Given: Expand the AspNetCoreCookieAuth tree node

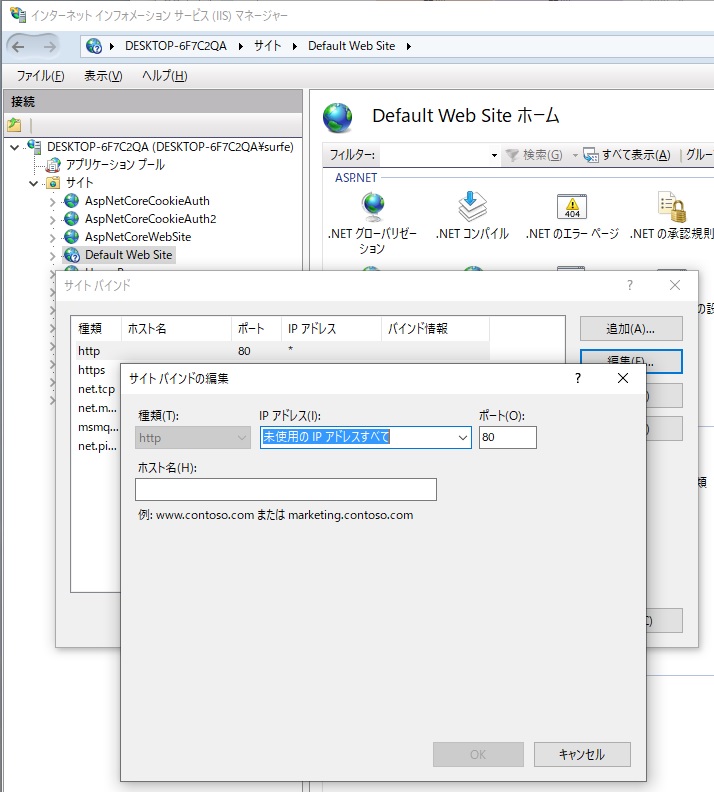Looking at the screenshot, I should pyautogui.click(x=53, y=202).
